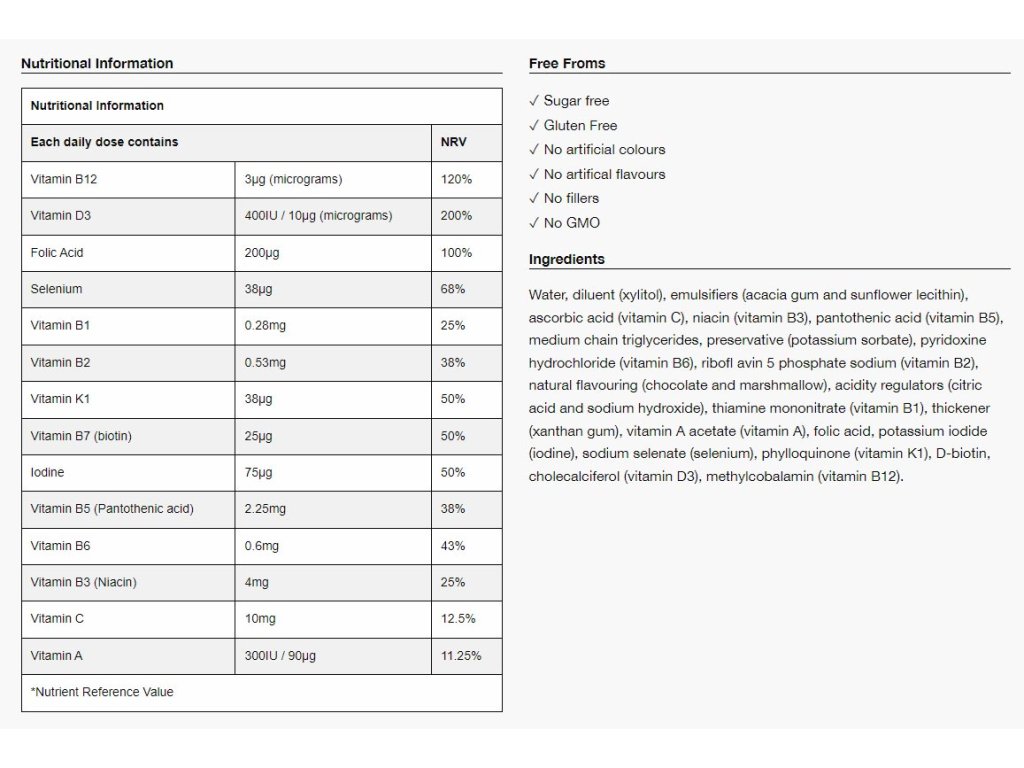
Task: Click the Folic Acid 200µg value
Action: 262,253
